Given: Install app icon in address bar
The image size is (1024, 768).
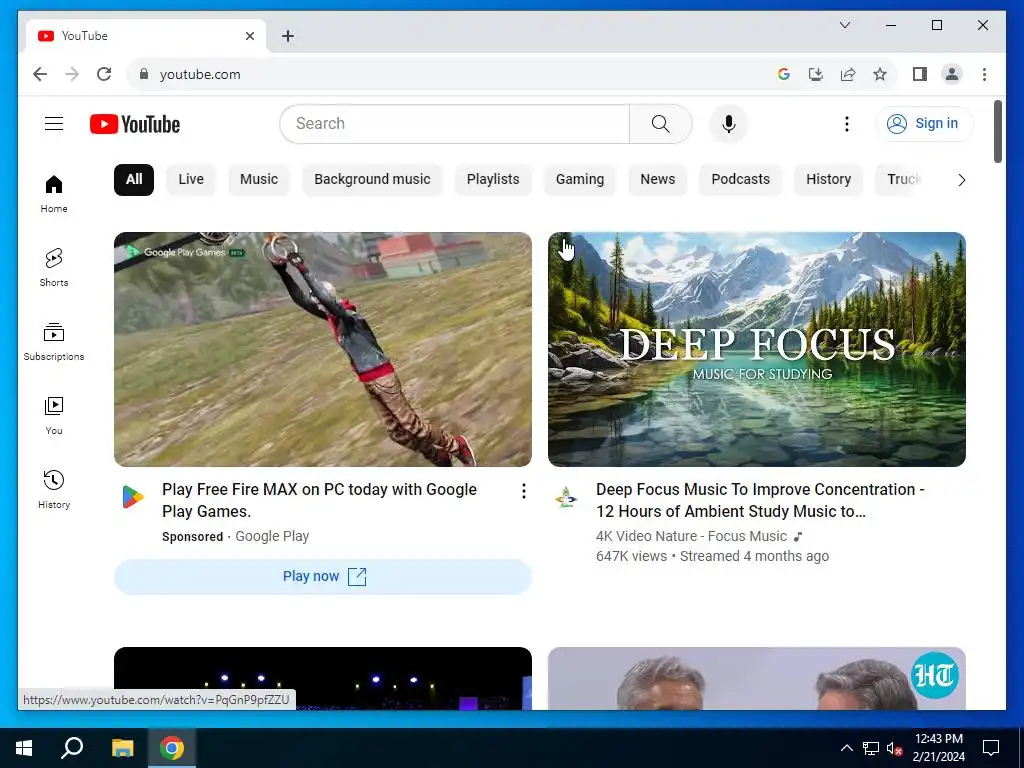Looking at the screenshot, I should [816, 74].
